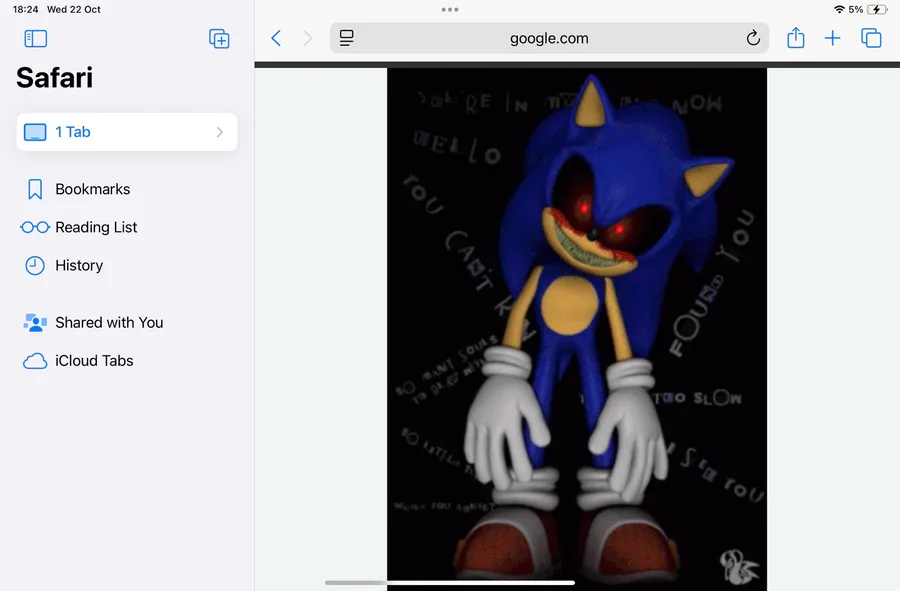
Task: Tap the 18:24 clock in status bar
Action: click(25, 9)
